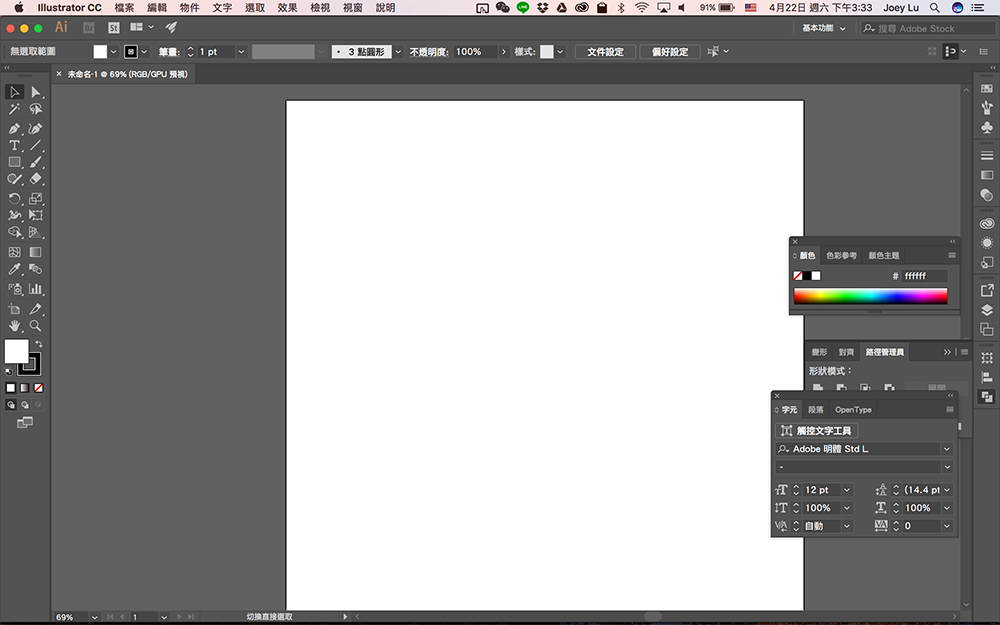1000x625 pixels.
Task: Click the large Fill color box
Action: (x=17, y=351)
